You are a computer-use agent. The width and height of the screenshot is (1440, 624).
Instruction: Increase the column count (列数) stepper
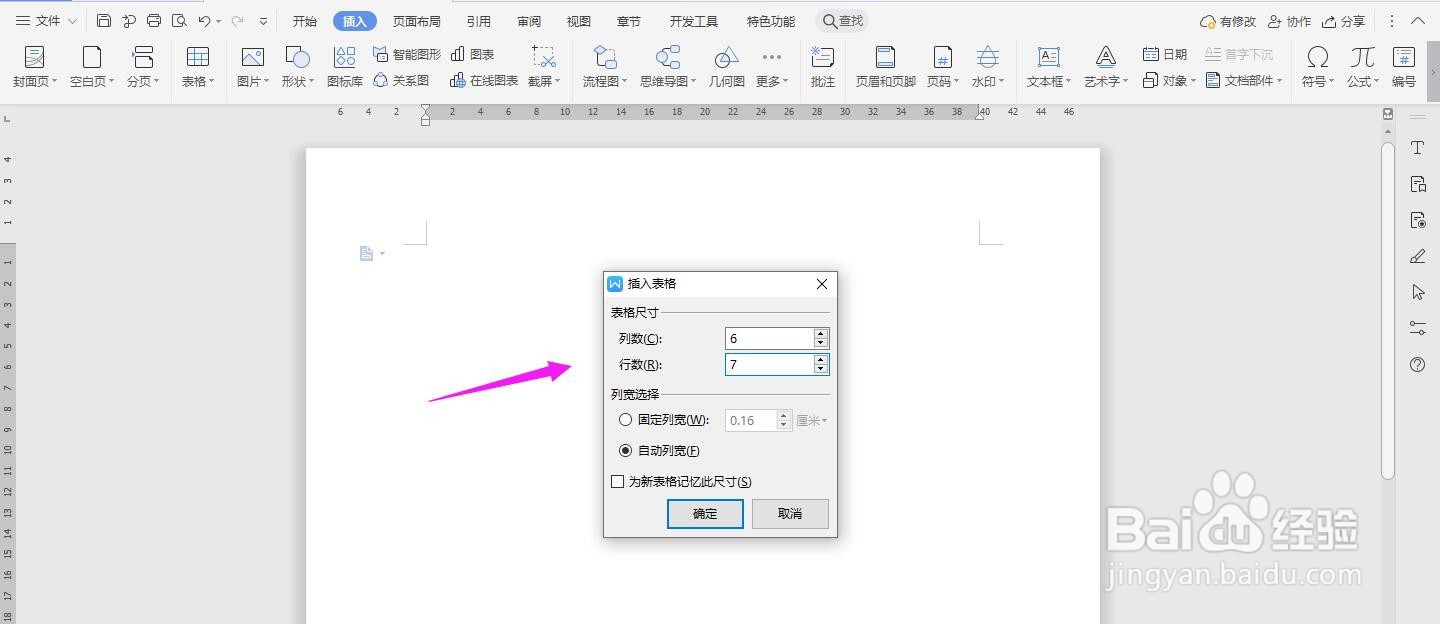pyautogui.click(x=821, y=334)
